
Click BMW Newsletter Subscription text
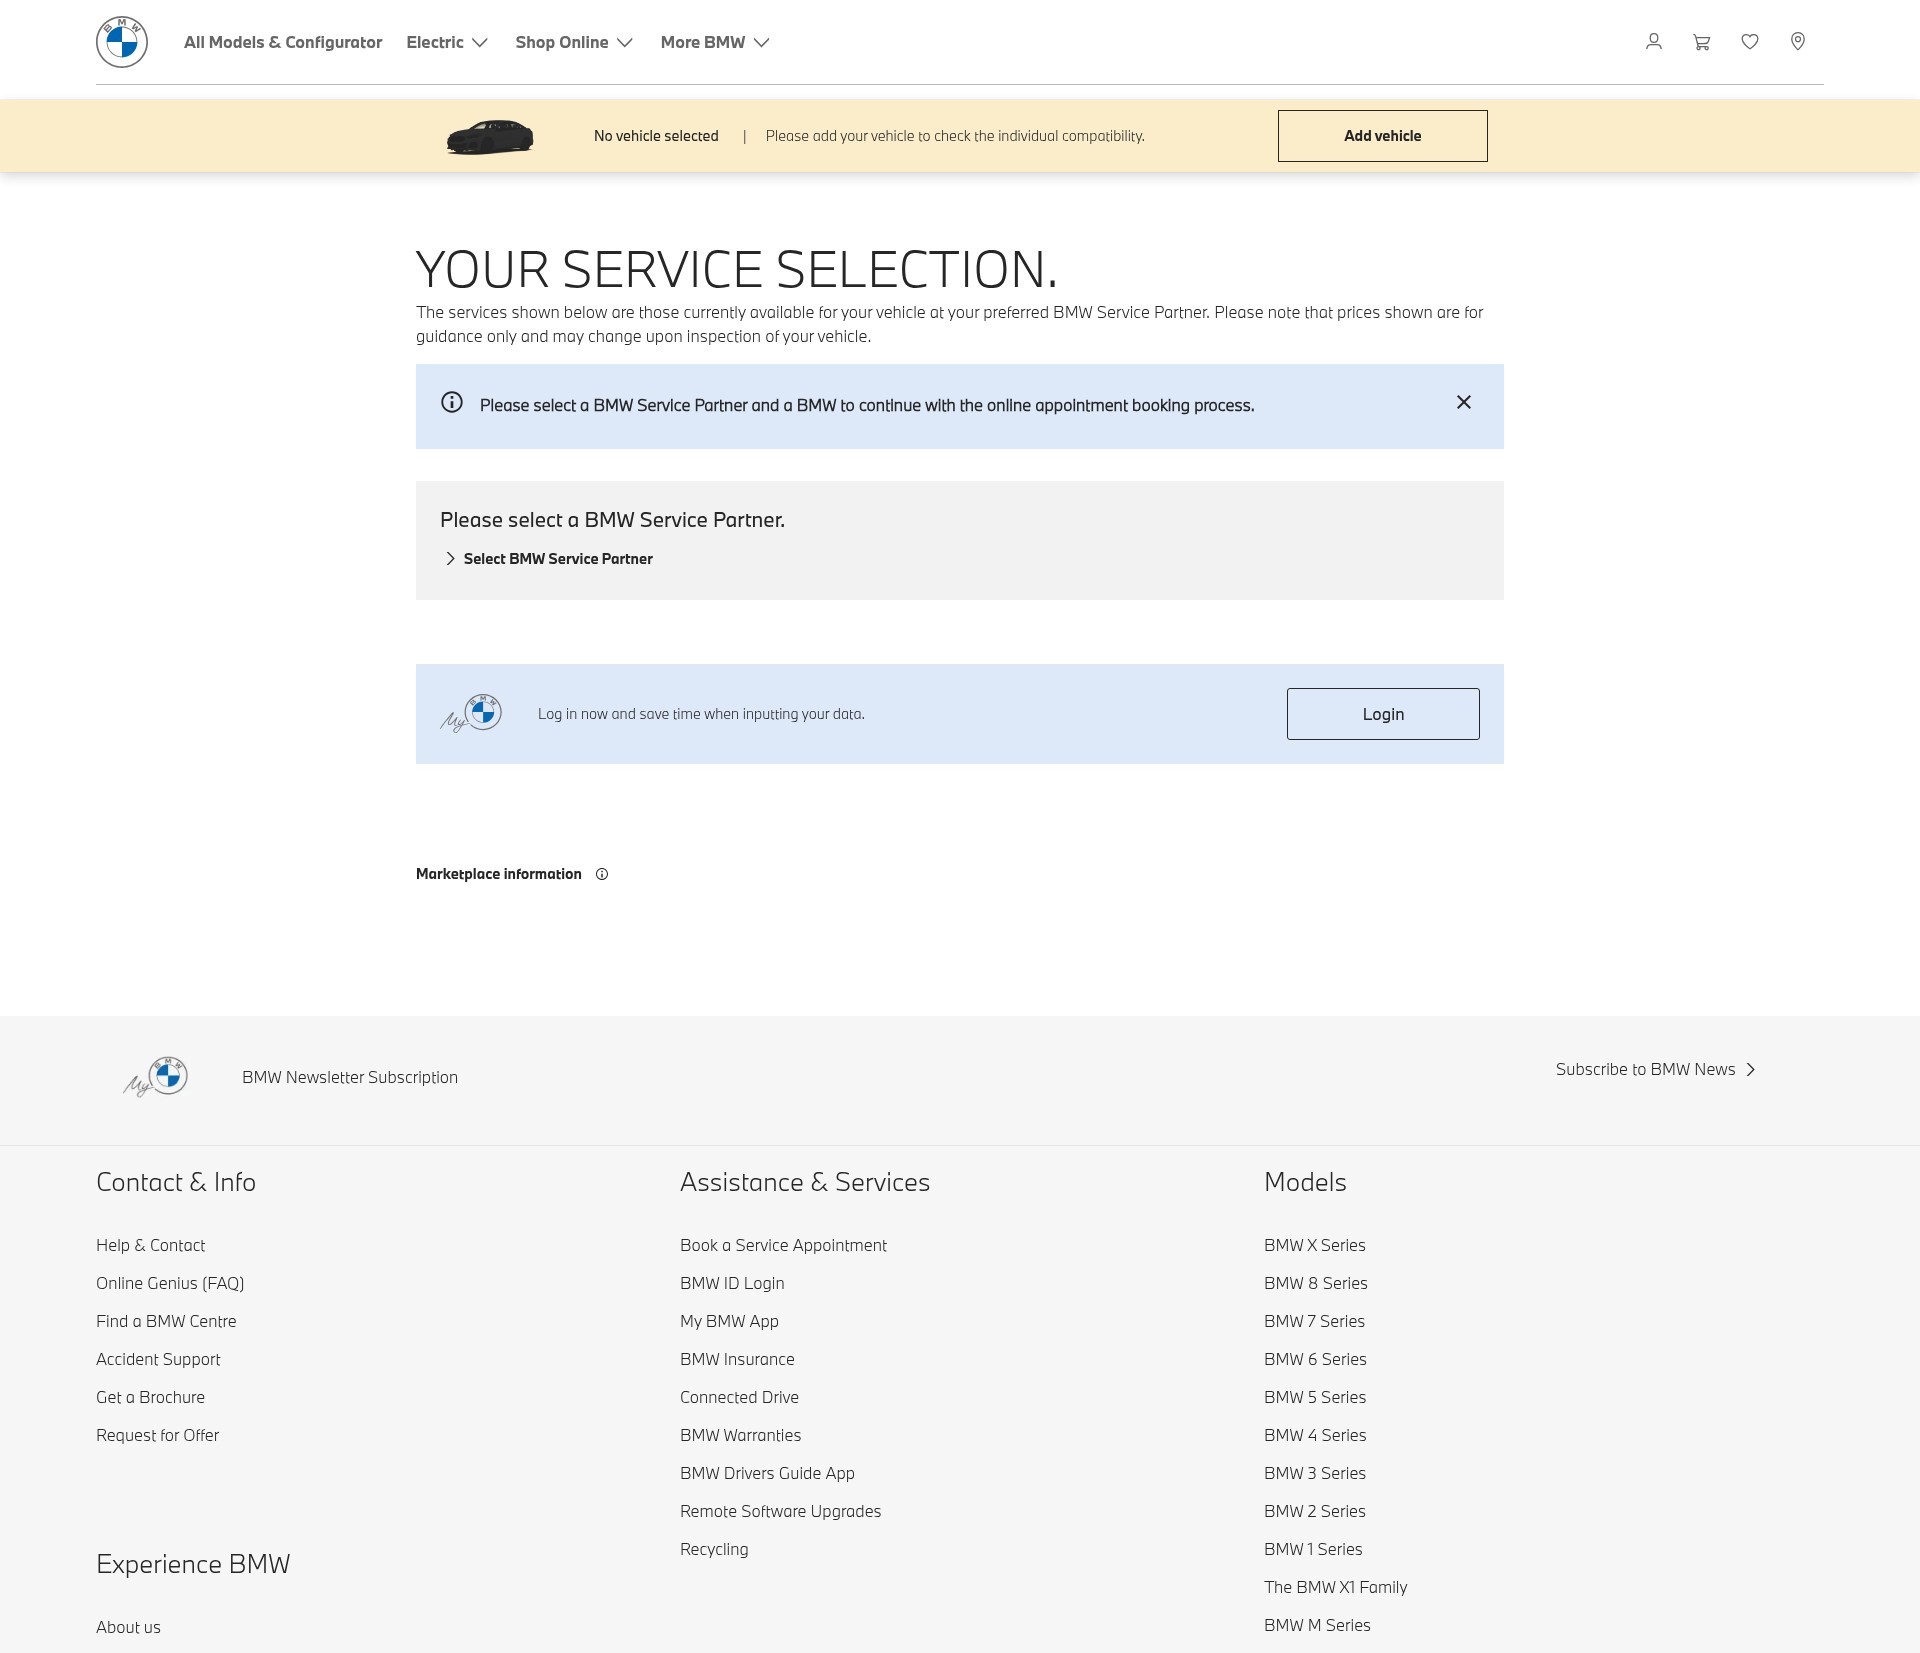point(350,1078)
